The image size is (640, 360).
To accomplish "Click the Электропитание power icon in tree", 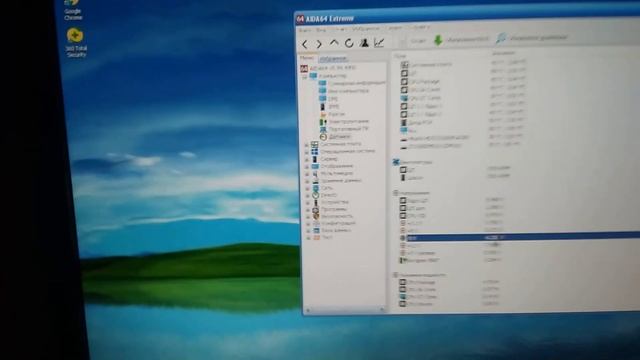I will coord(323,122).
